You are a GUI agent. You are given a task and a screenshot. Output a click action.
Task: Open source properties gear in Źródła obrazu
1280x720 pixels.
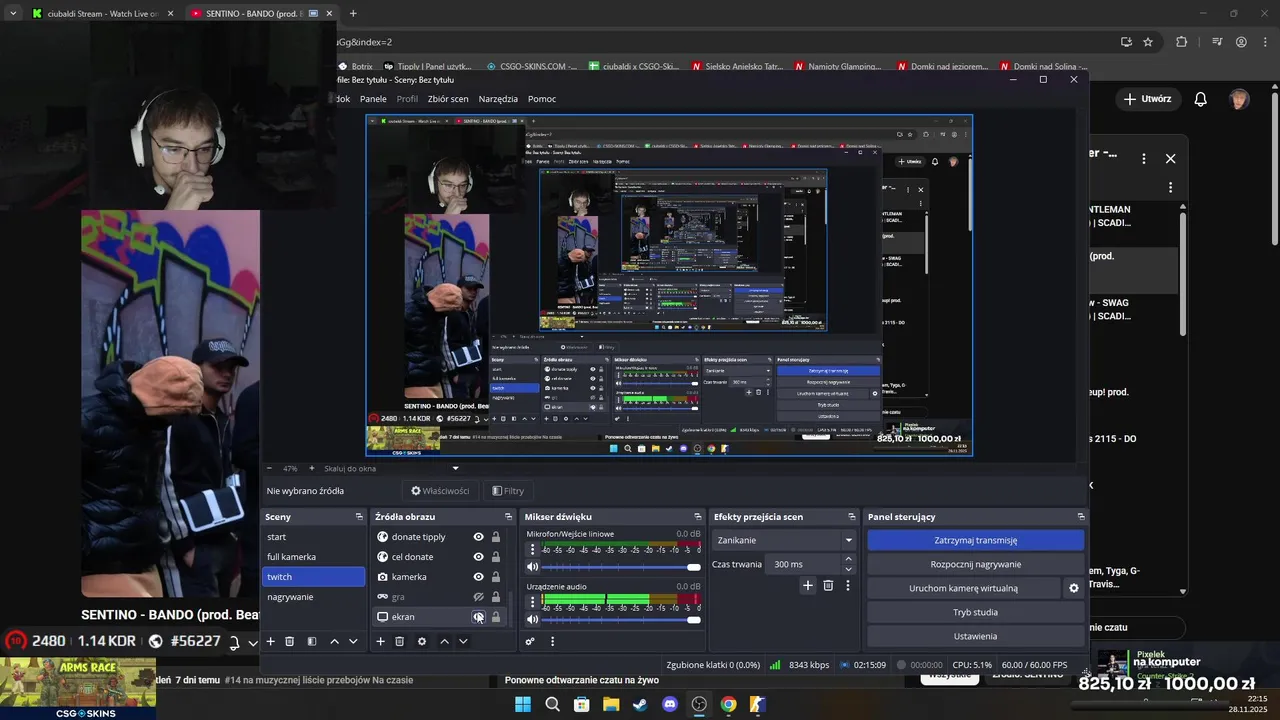[x=422, y=641]
